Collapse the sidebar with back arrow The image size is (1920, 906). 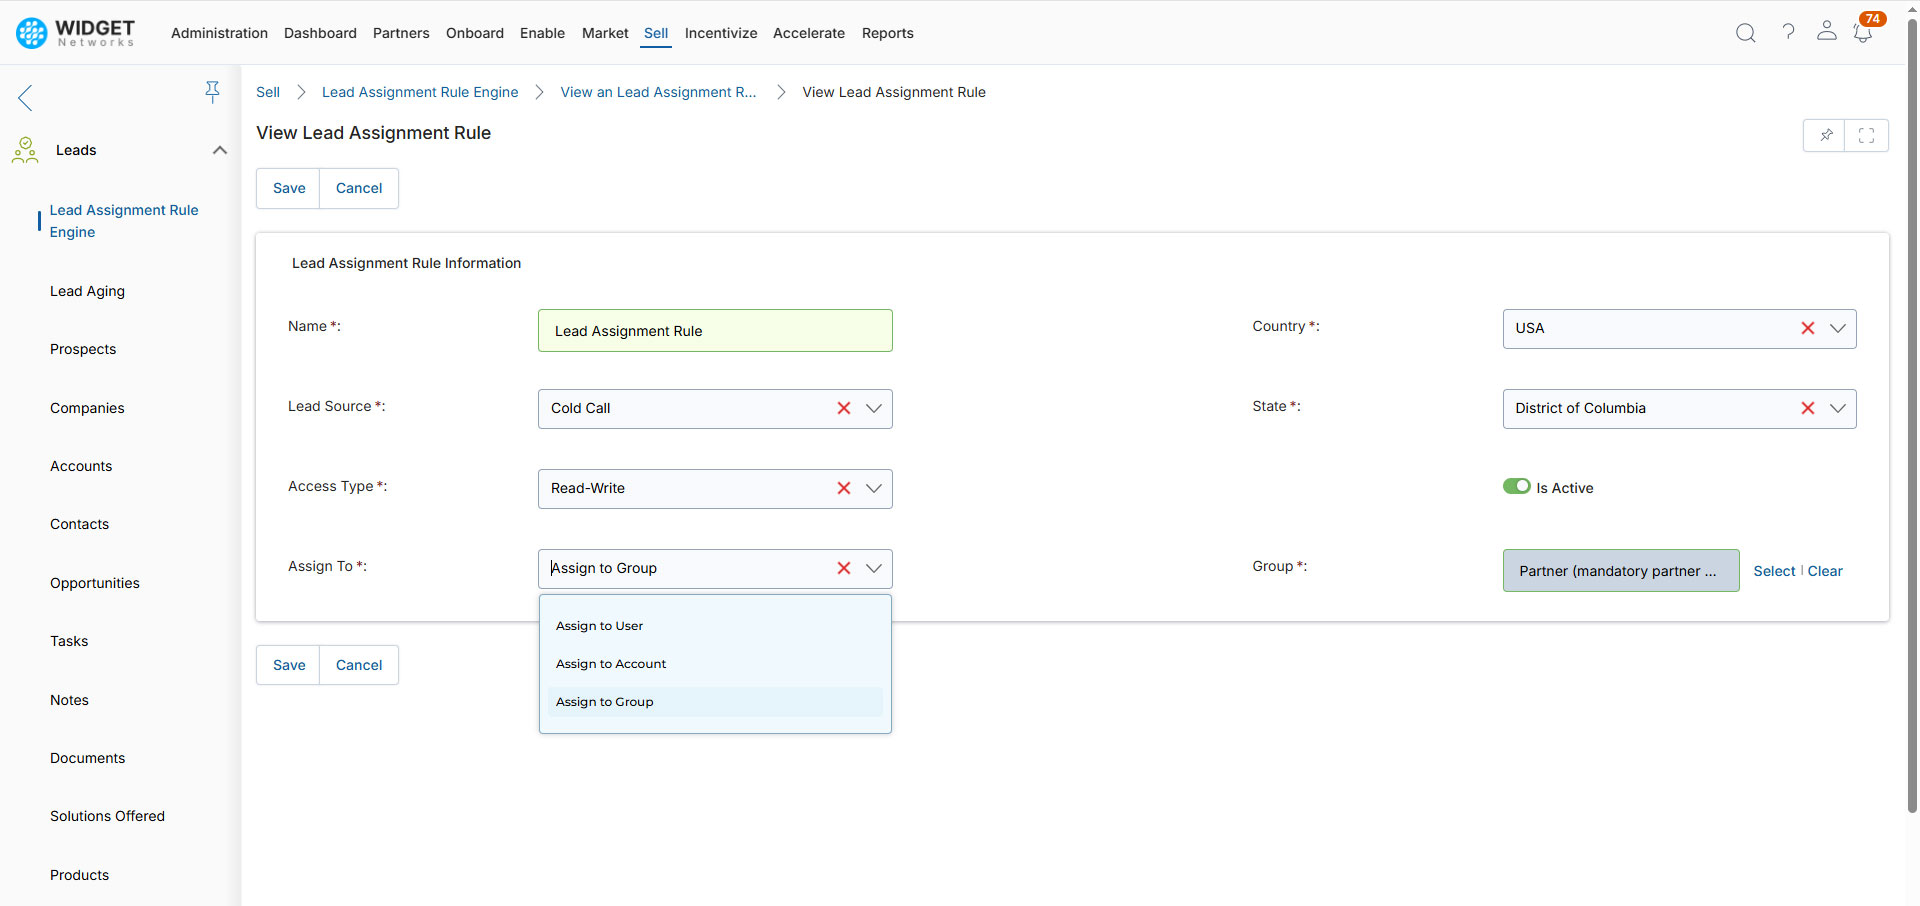pos(24,97)
